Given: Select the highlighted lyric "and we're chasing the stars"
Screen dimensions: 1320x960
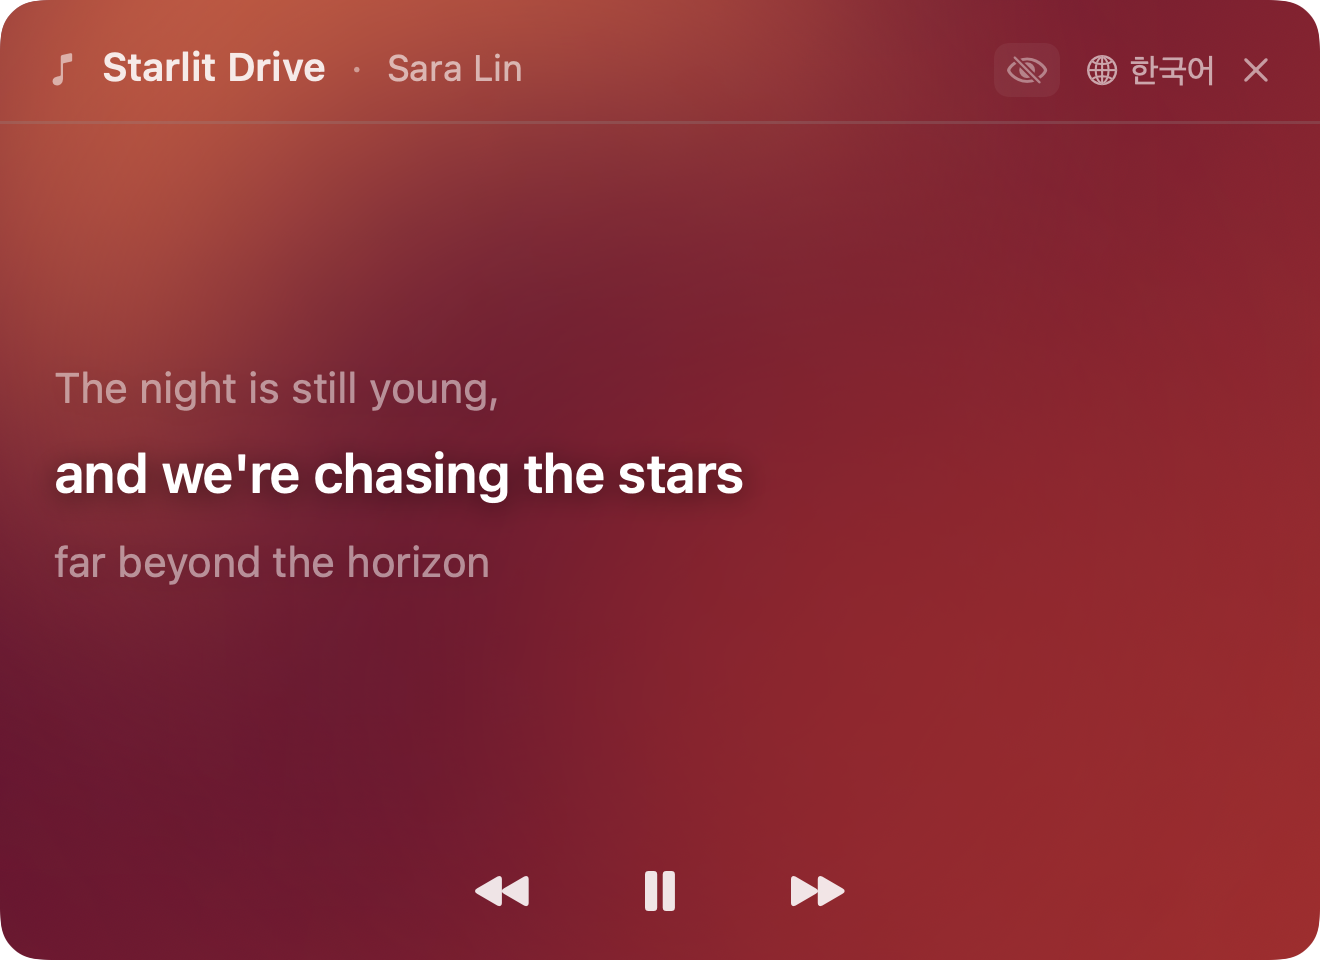Looking at the screenshot, I should 399,474.
